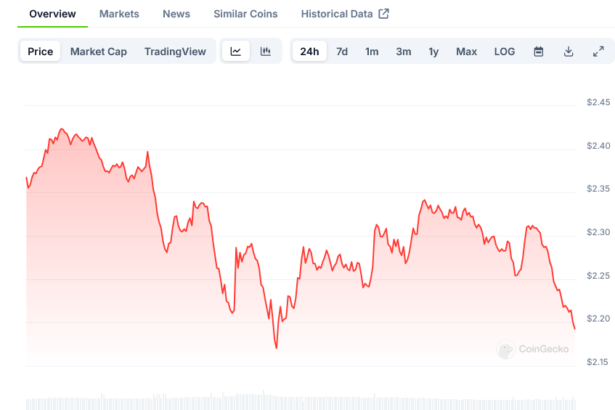Select the Price chart mode
The image size is (615, 410).
(41, 52)
